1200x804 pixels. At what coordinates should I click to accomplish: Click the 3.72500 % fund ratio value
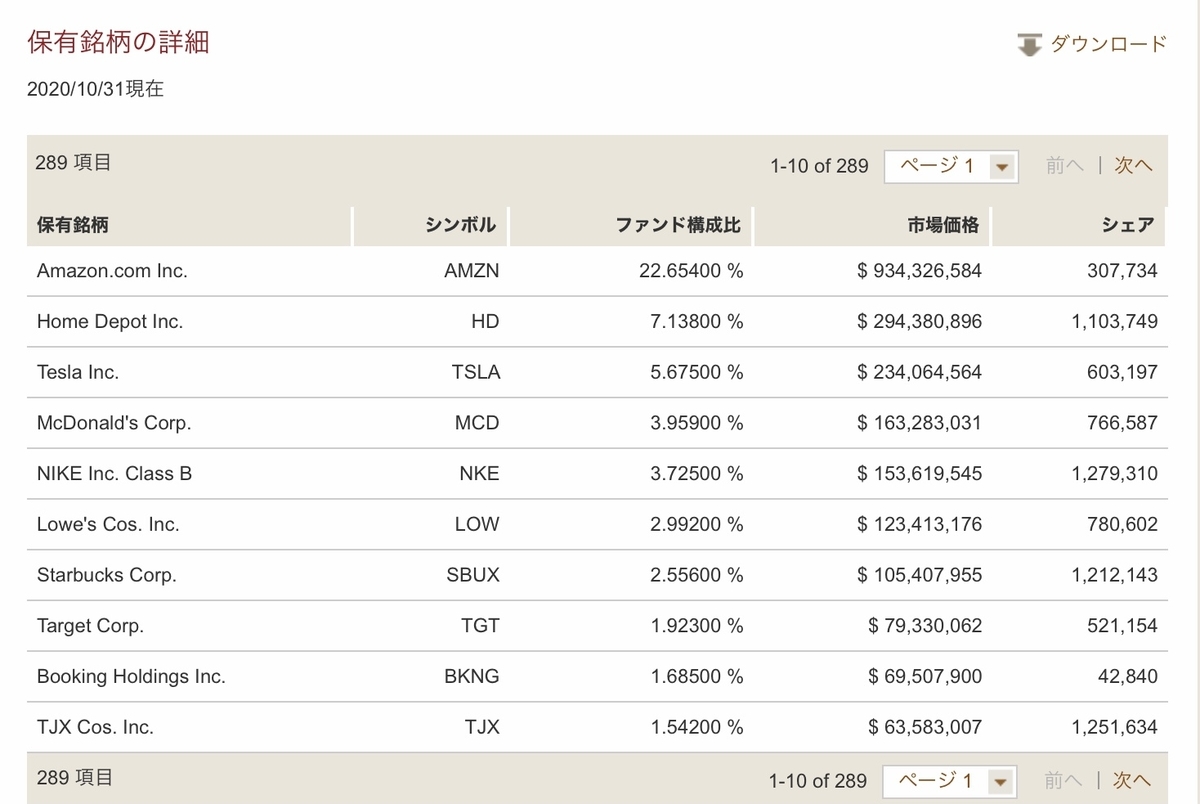tap(696, 474)
